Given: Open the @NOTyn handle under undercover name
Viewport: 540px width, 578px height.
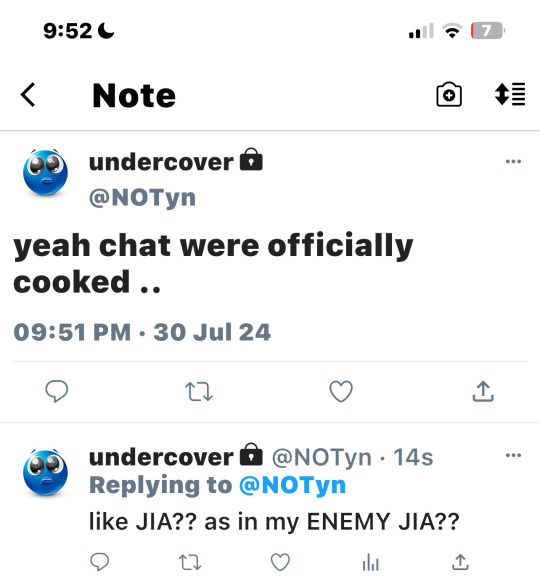Looking at the screenshot, I should coord(142,198).
